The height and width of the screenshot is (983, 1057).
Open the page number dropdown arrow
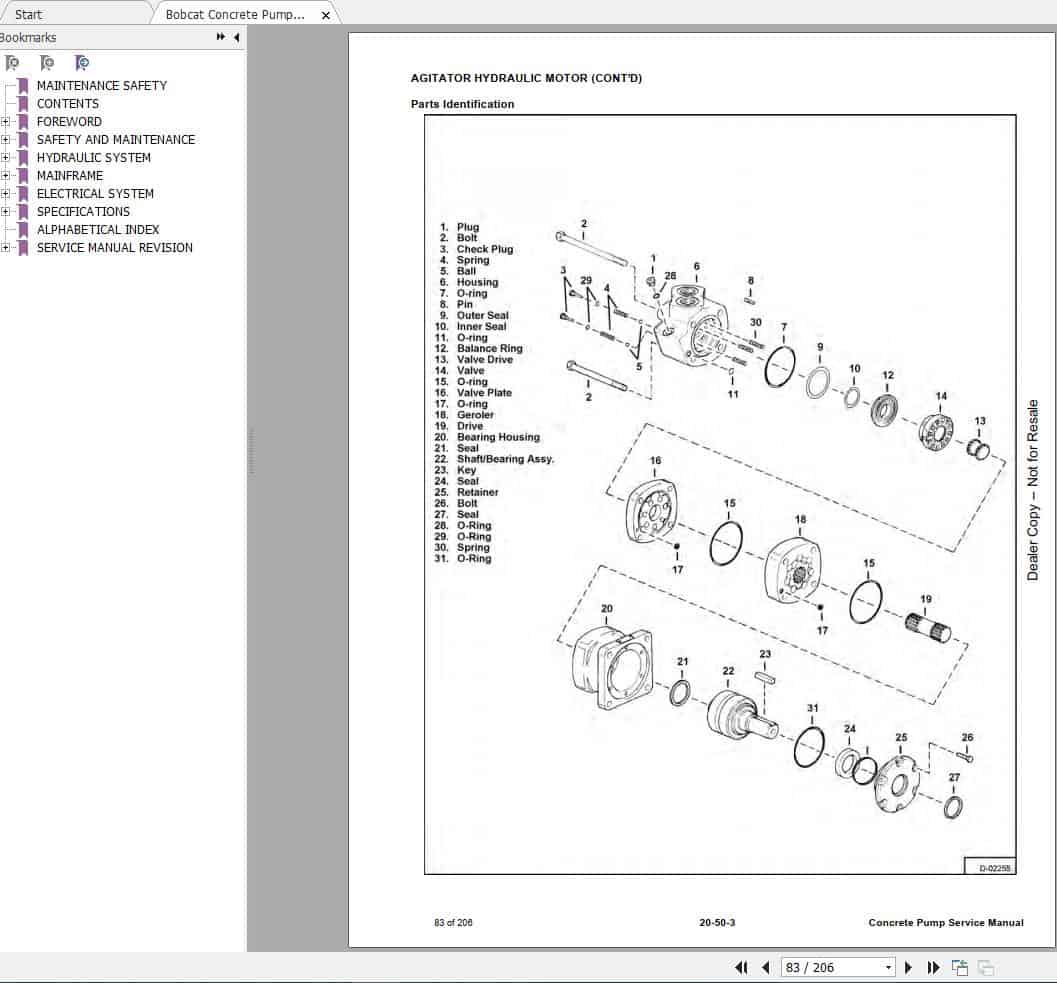(x=888, y=967)
